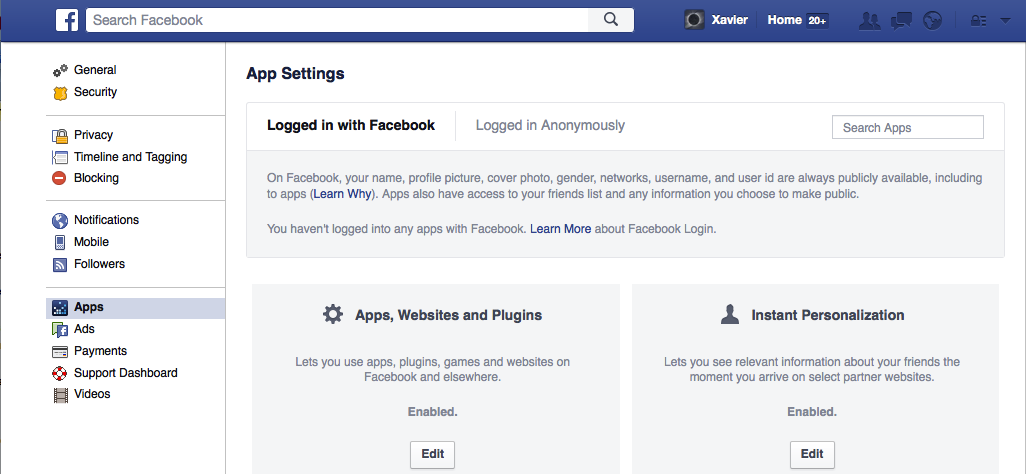This screenshot has width=1026, height=474.
Task: Open Security settings in the sidebar
Action: click(95, 92)
